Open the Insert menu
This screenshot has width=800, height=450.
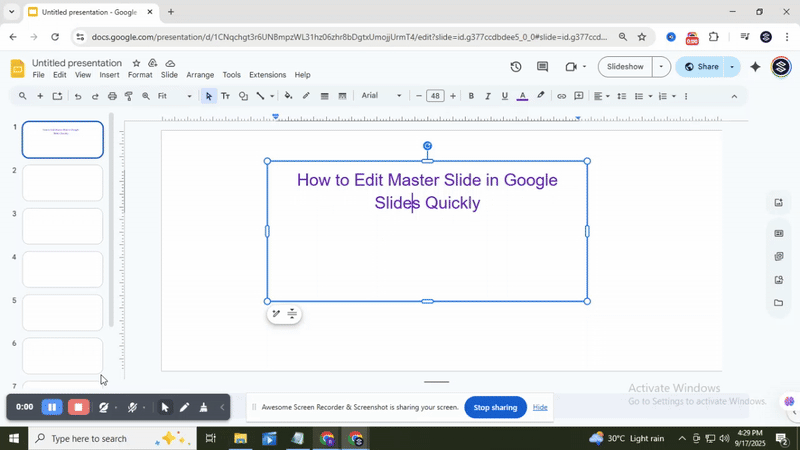click(x=109, y=75)
